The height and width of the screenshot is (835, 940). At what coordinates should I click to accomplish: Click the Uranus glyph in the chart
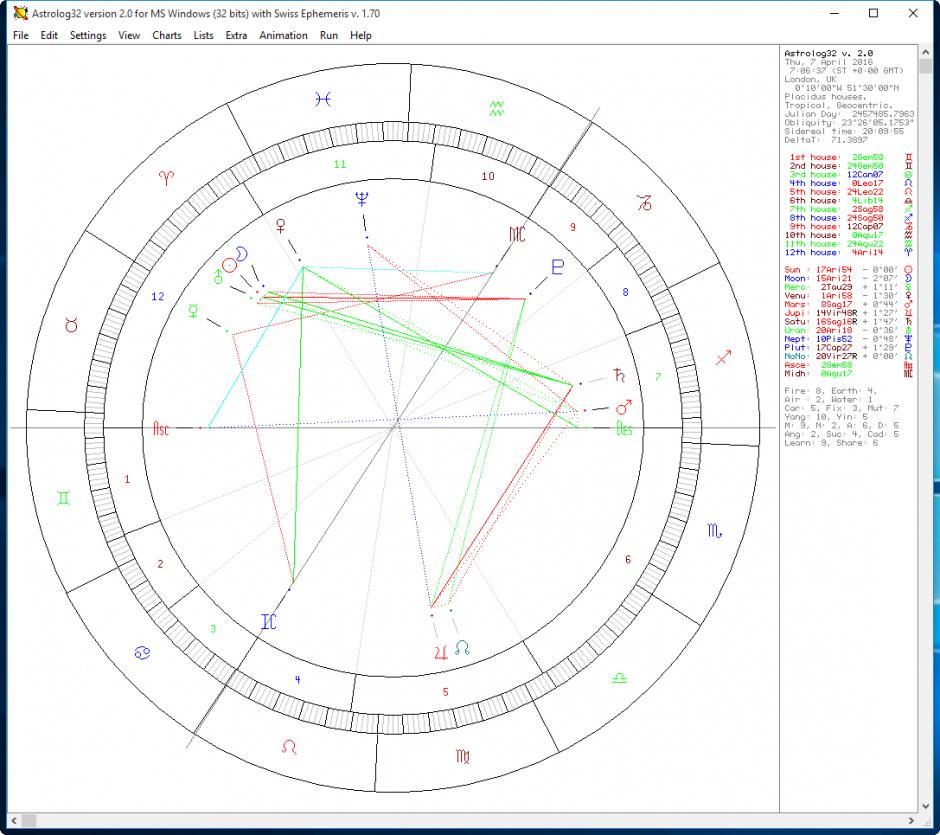[x=218, y=276]
